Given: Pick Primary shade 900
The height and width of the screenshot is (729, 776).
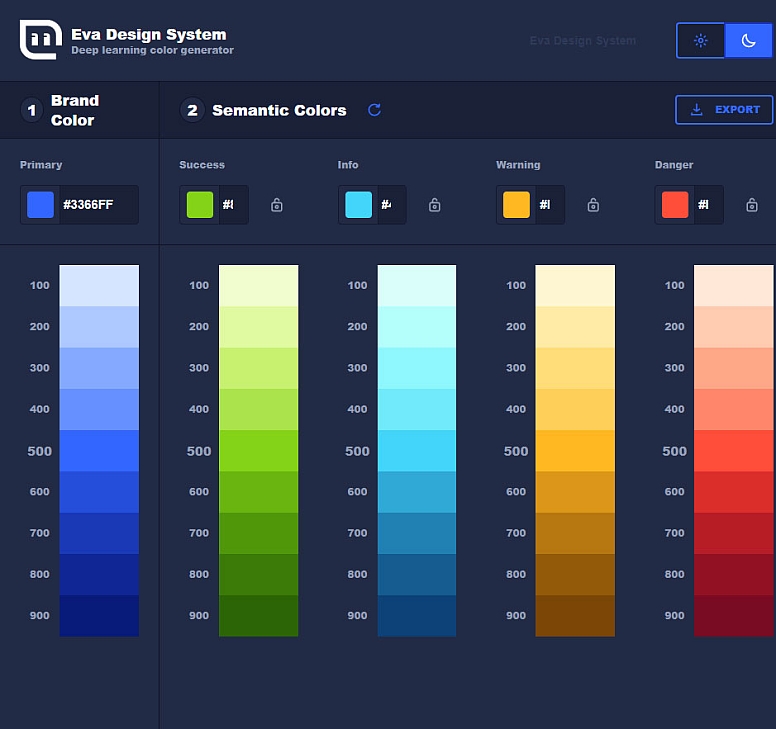Looking at the screenshot, I should coord(99,616).
